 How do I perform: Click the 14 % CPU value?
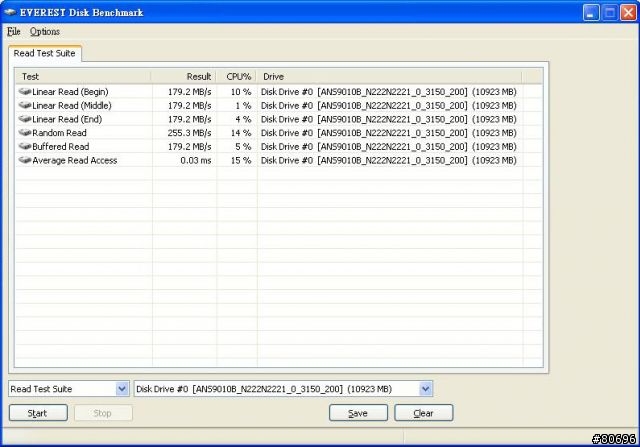click(x=241, y=133)
